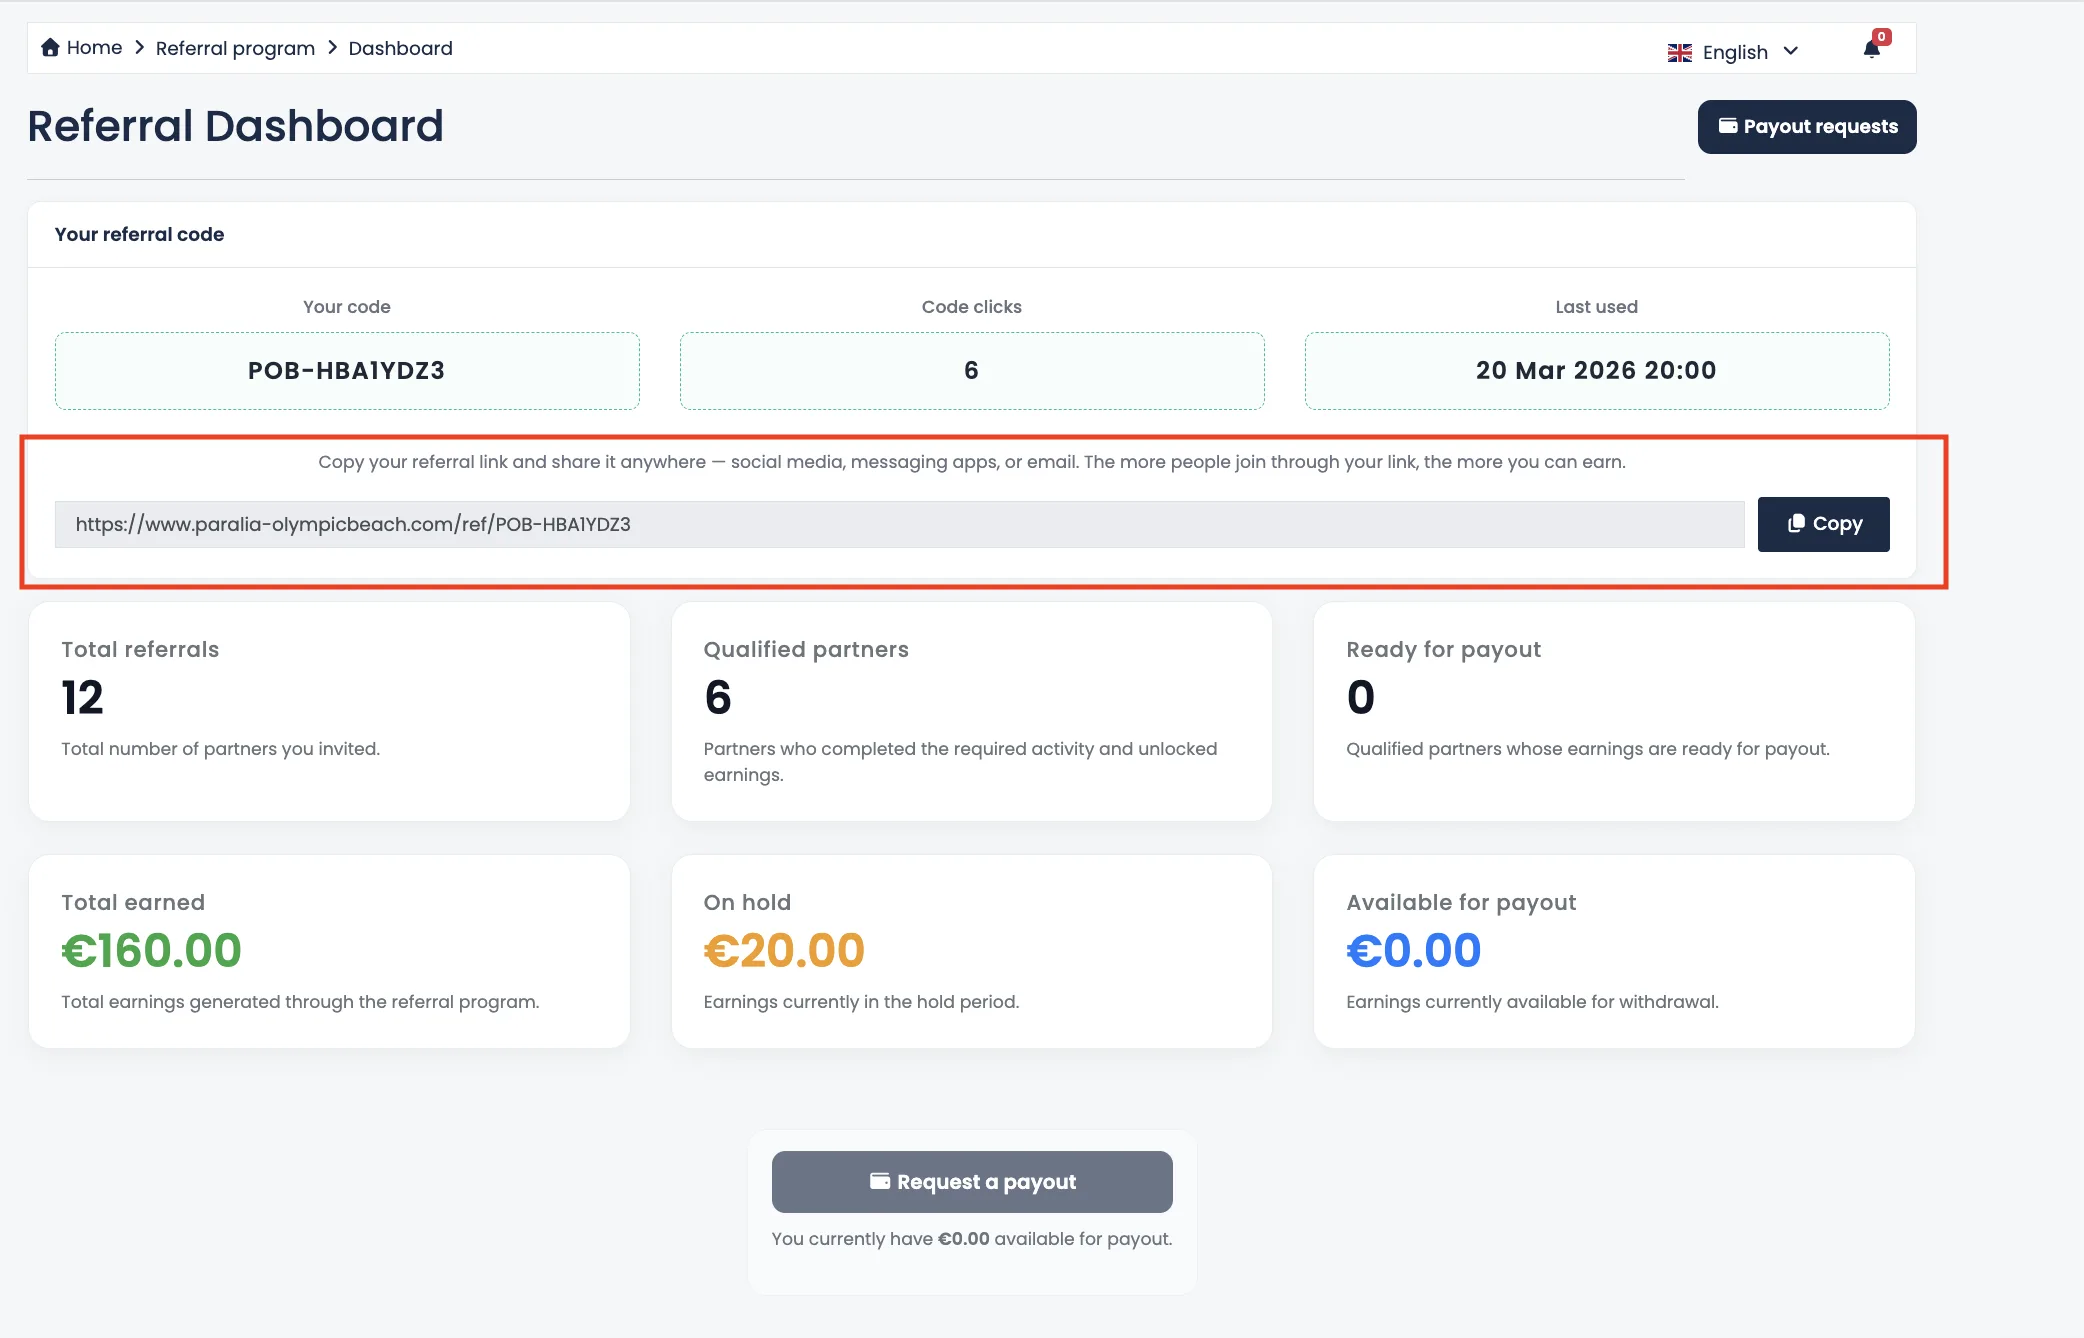
Task: Click the copy icon in Copy button
Action: tap(1796, 523)
